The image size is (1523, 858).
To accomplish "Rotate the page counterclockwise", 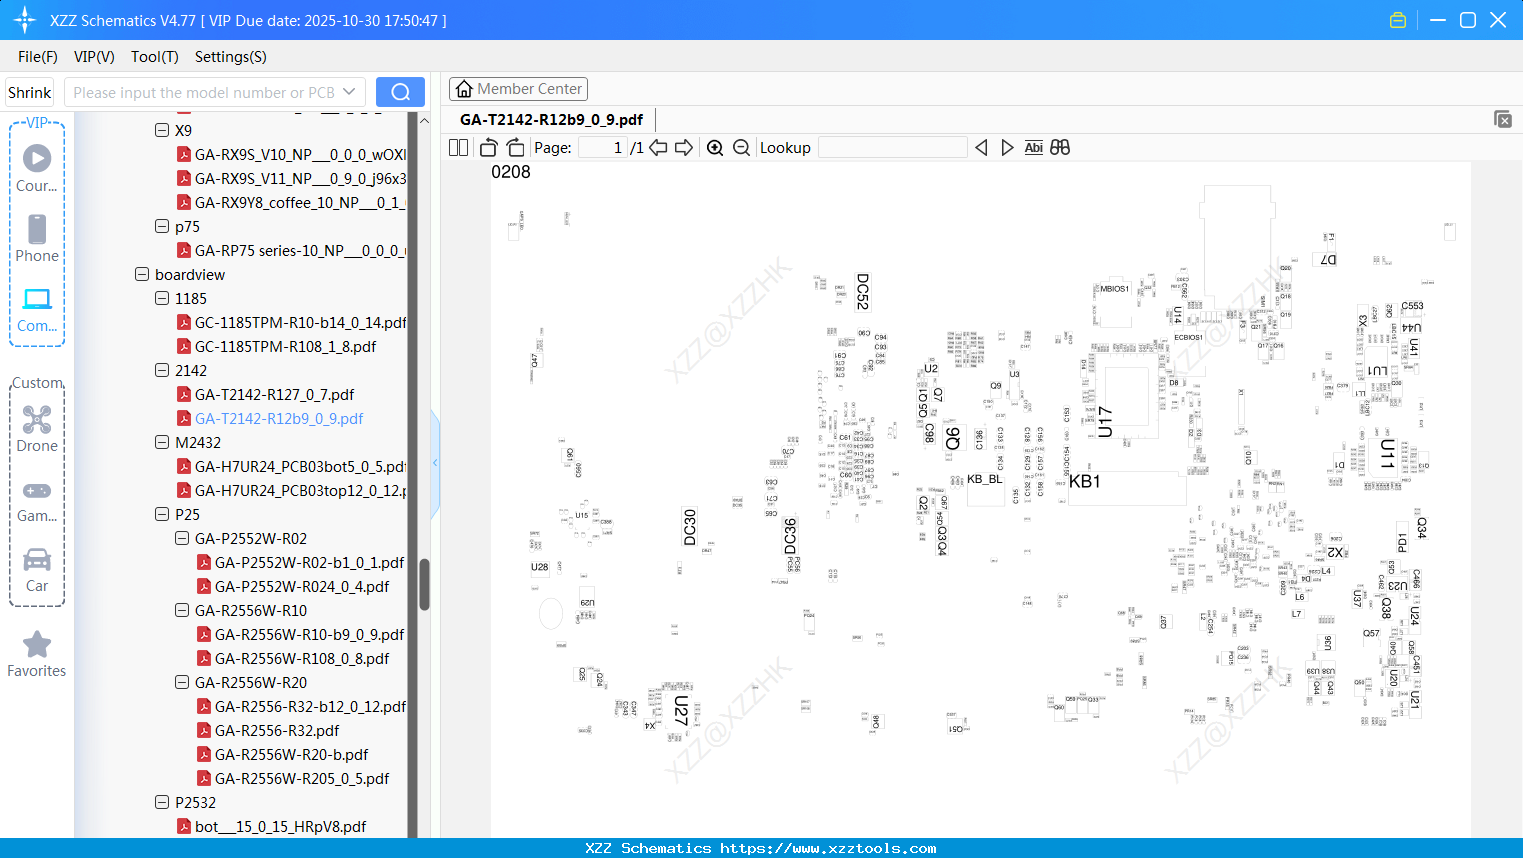I will [x=488, y=147].
